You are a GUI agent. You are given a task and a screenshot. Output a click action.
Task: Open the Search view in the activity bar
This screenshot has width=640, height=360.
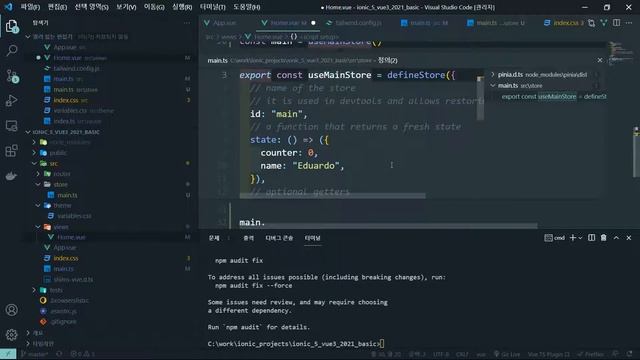point(12,51)
